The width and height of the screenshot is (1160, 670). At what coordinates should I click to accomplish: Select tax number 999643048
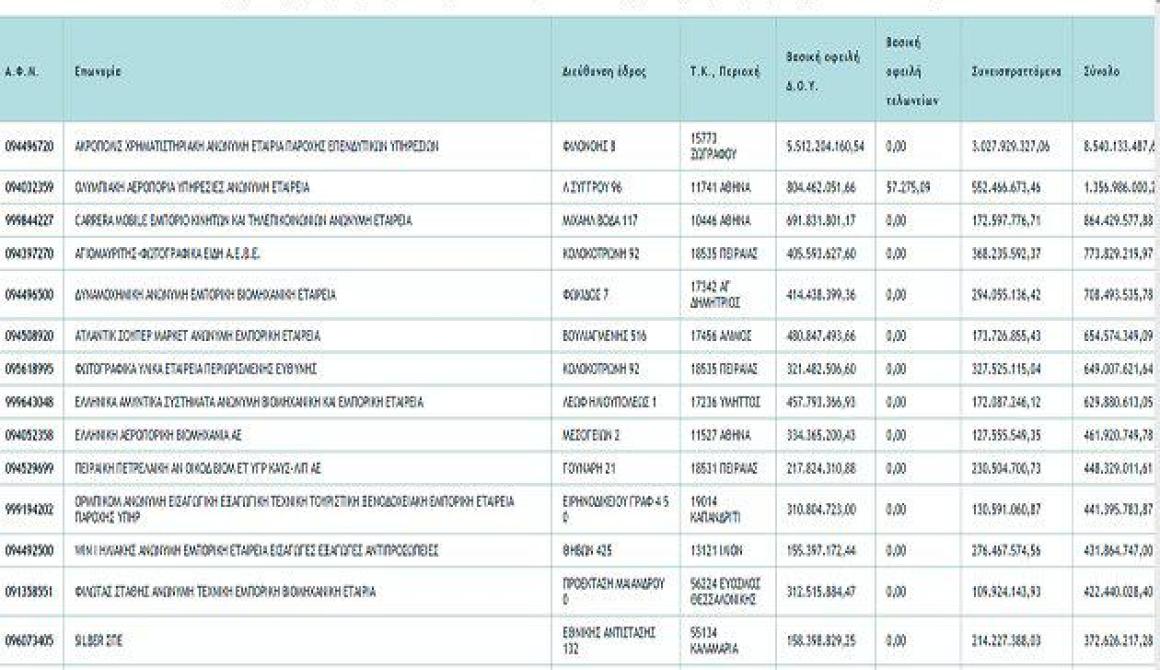click(29, 402)
